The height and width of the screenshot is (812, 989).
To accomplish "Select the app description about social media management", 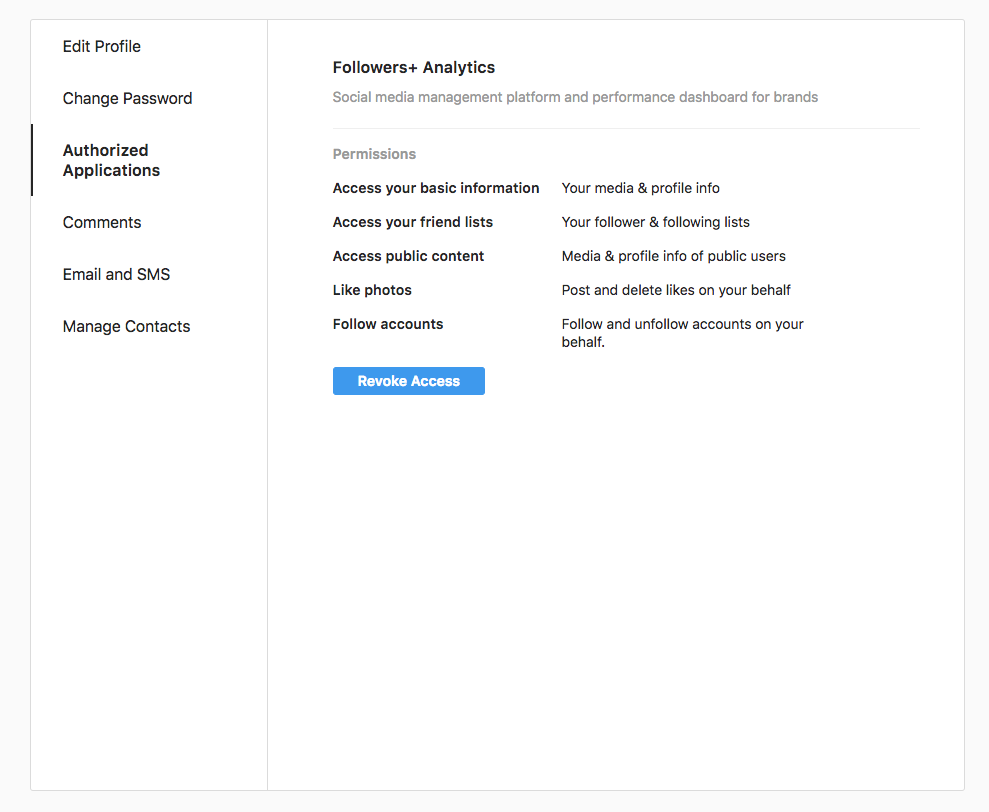I will [x=575, y=97].
